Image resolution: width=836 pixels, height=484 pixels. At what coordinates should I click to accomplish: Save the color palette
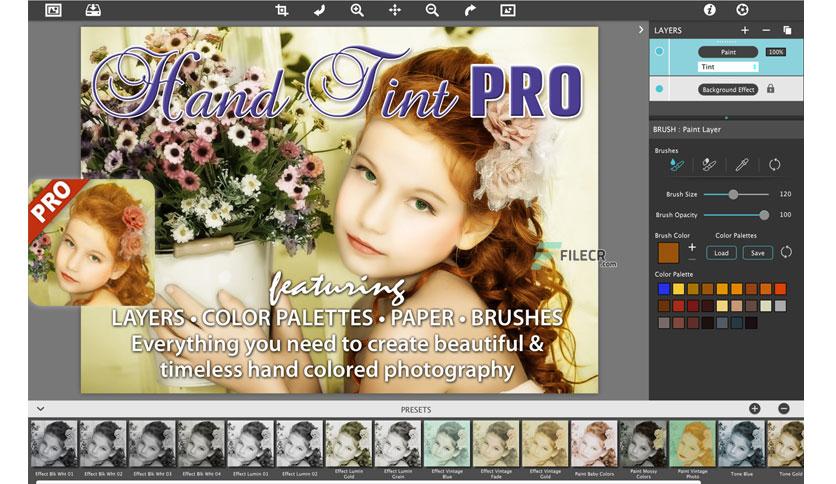pos(758,253)
